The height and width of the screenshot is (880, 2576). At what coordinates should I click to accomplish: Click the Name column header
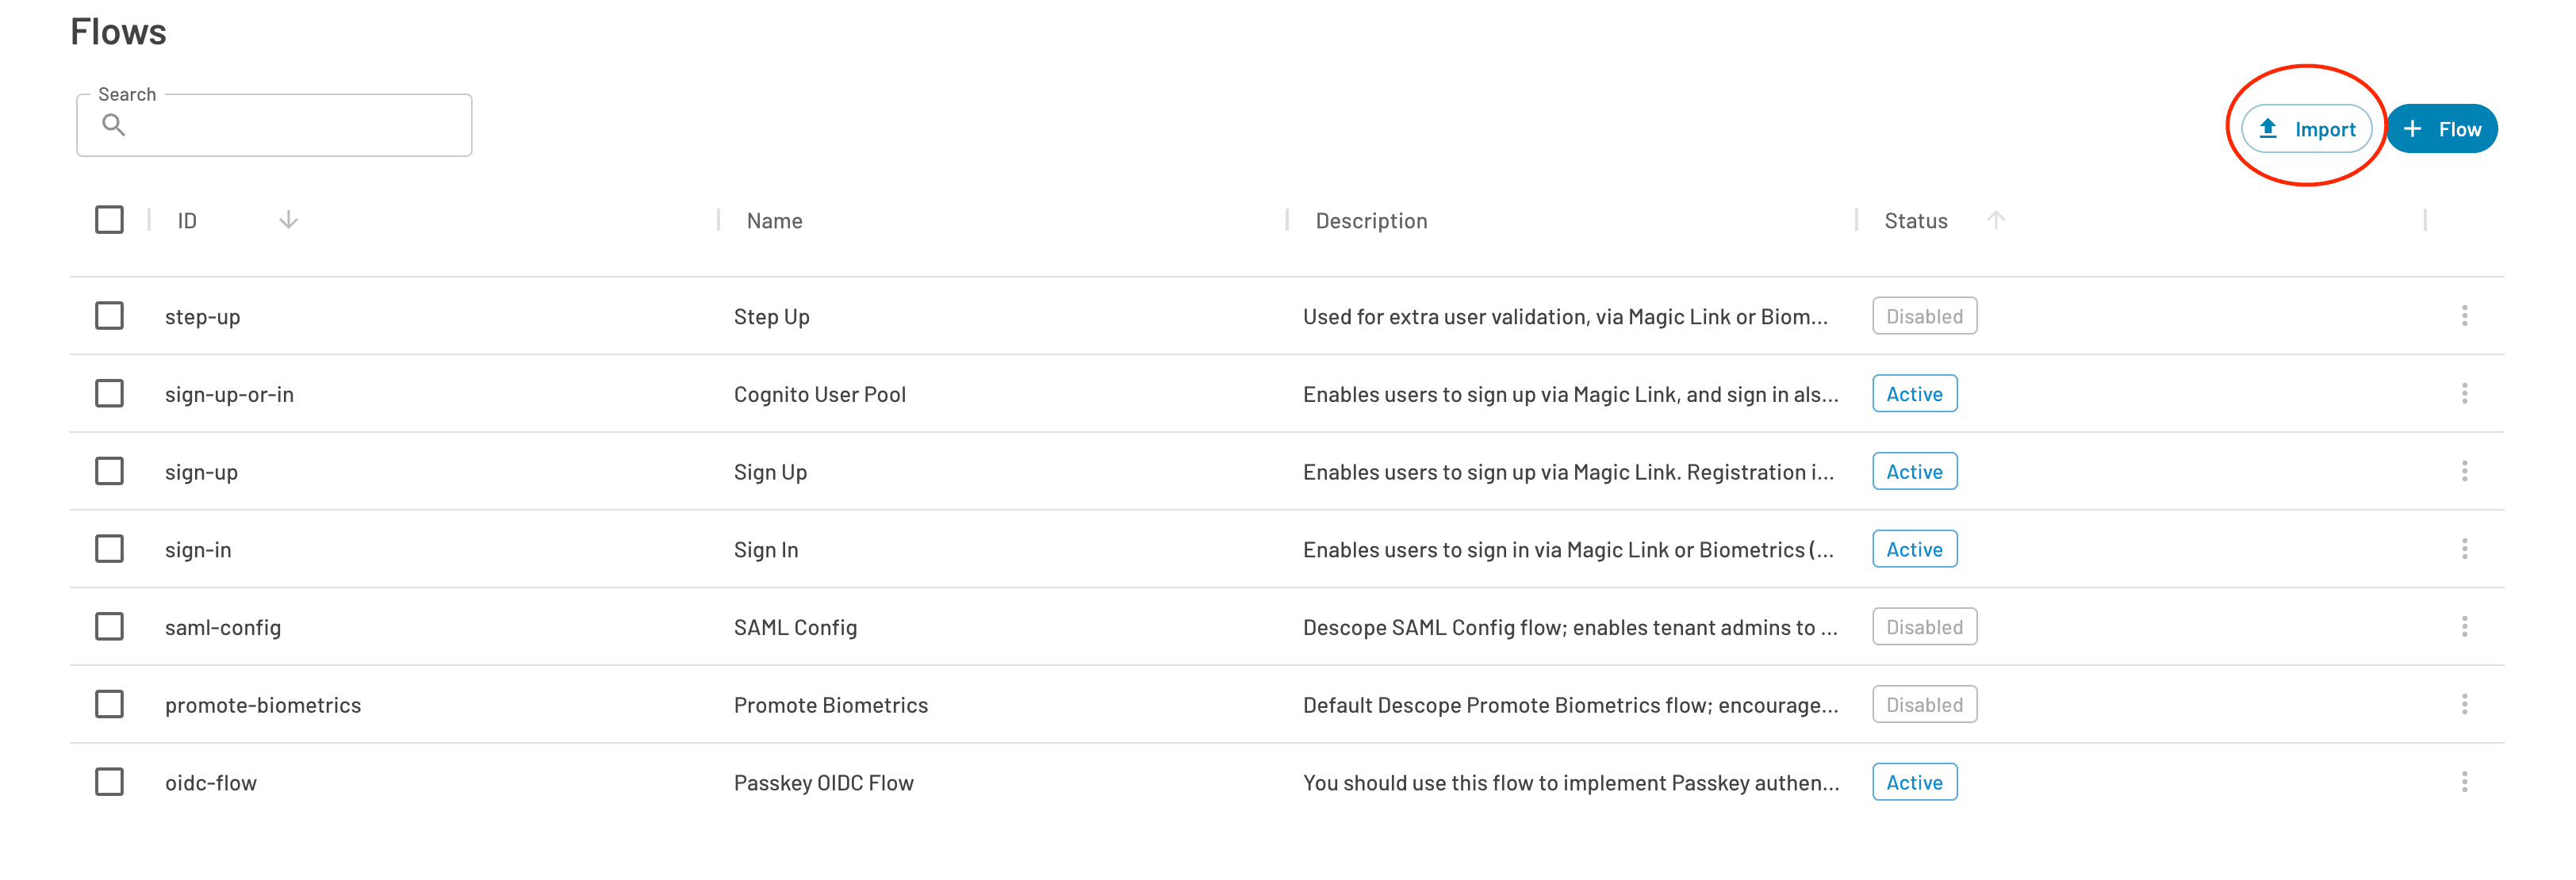tap(773, 220)
